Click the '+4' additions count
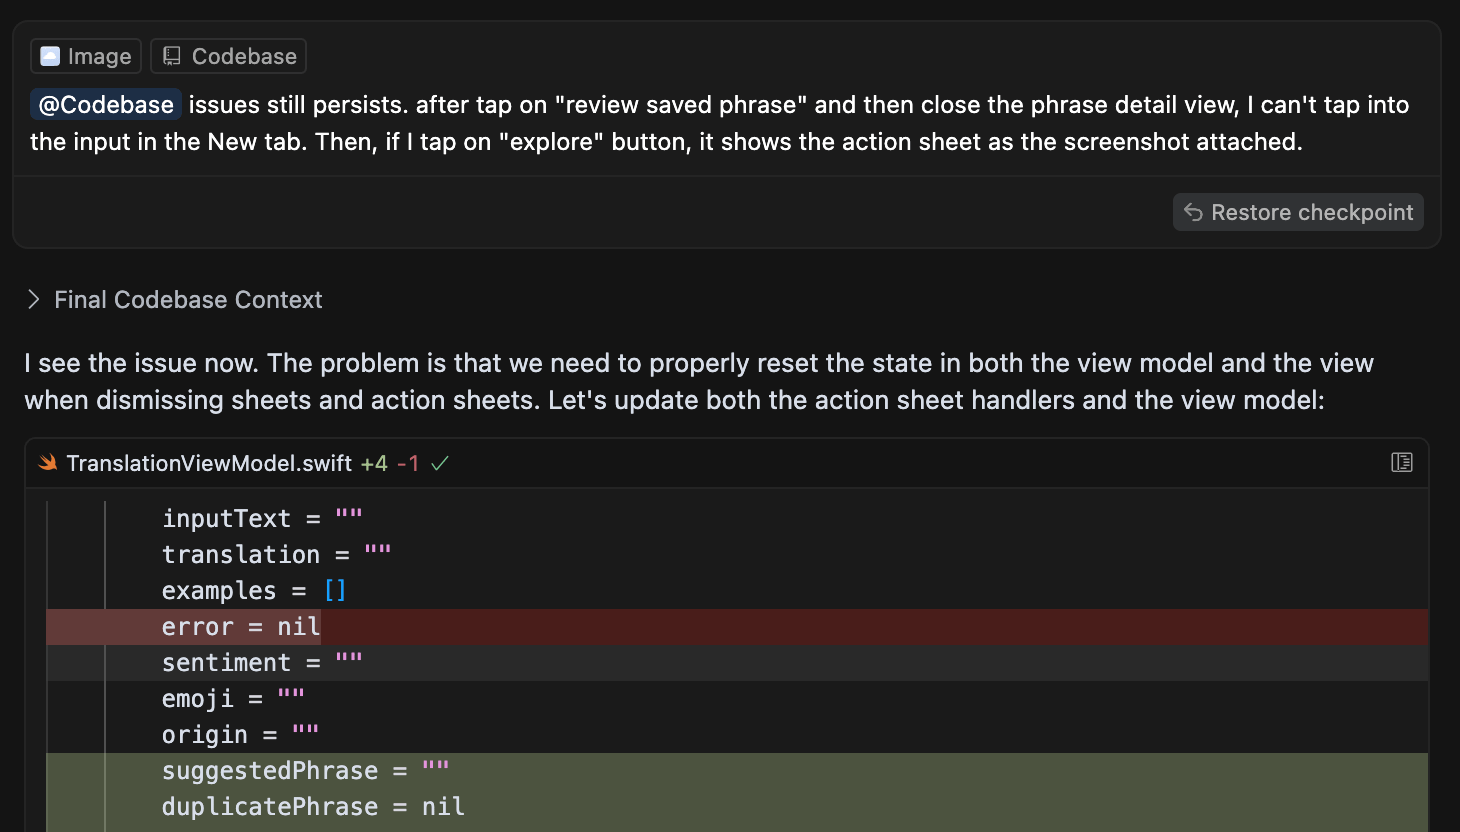The image size is (1460, 832). click(x=374, y=463)
